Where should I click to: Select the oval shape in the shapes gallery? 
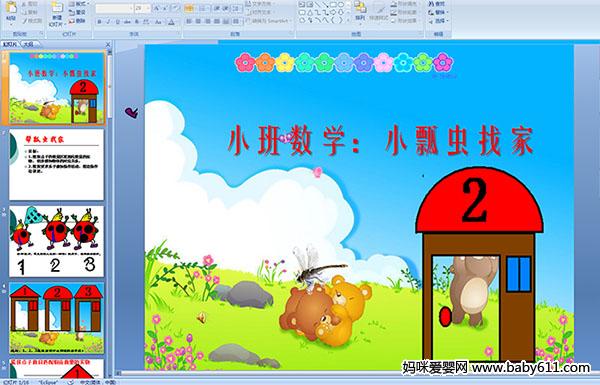[x=341, y=4]
